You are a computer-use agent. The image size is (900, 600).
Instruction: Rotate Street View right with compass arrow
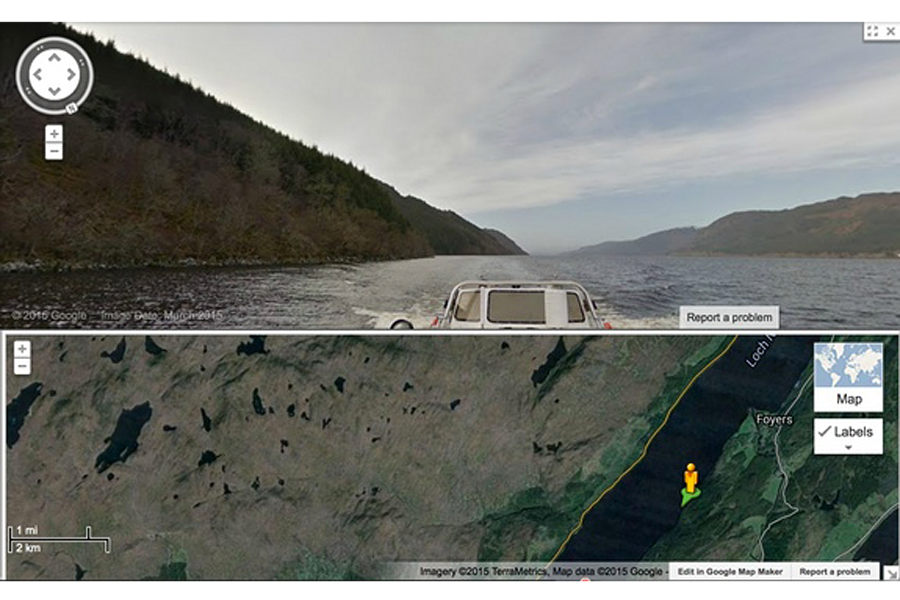click(71, 75)
